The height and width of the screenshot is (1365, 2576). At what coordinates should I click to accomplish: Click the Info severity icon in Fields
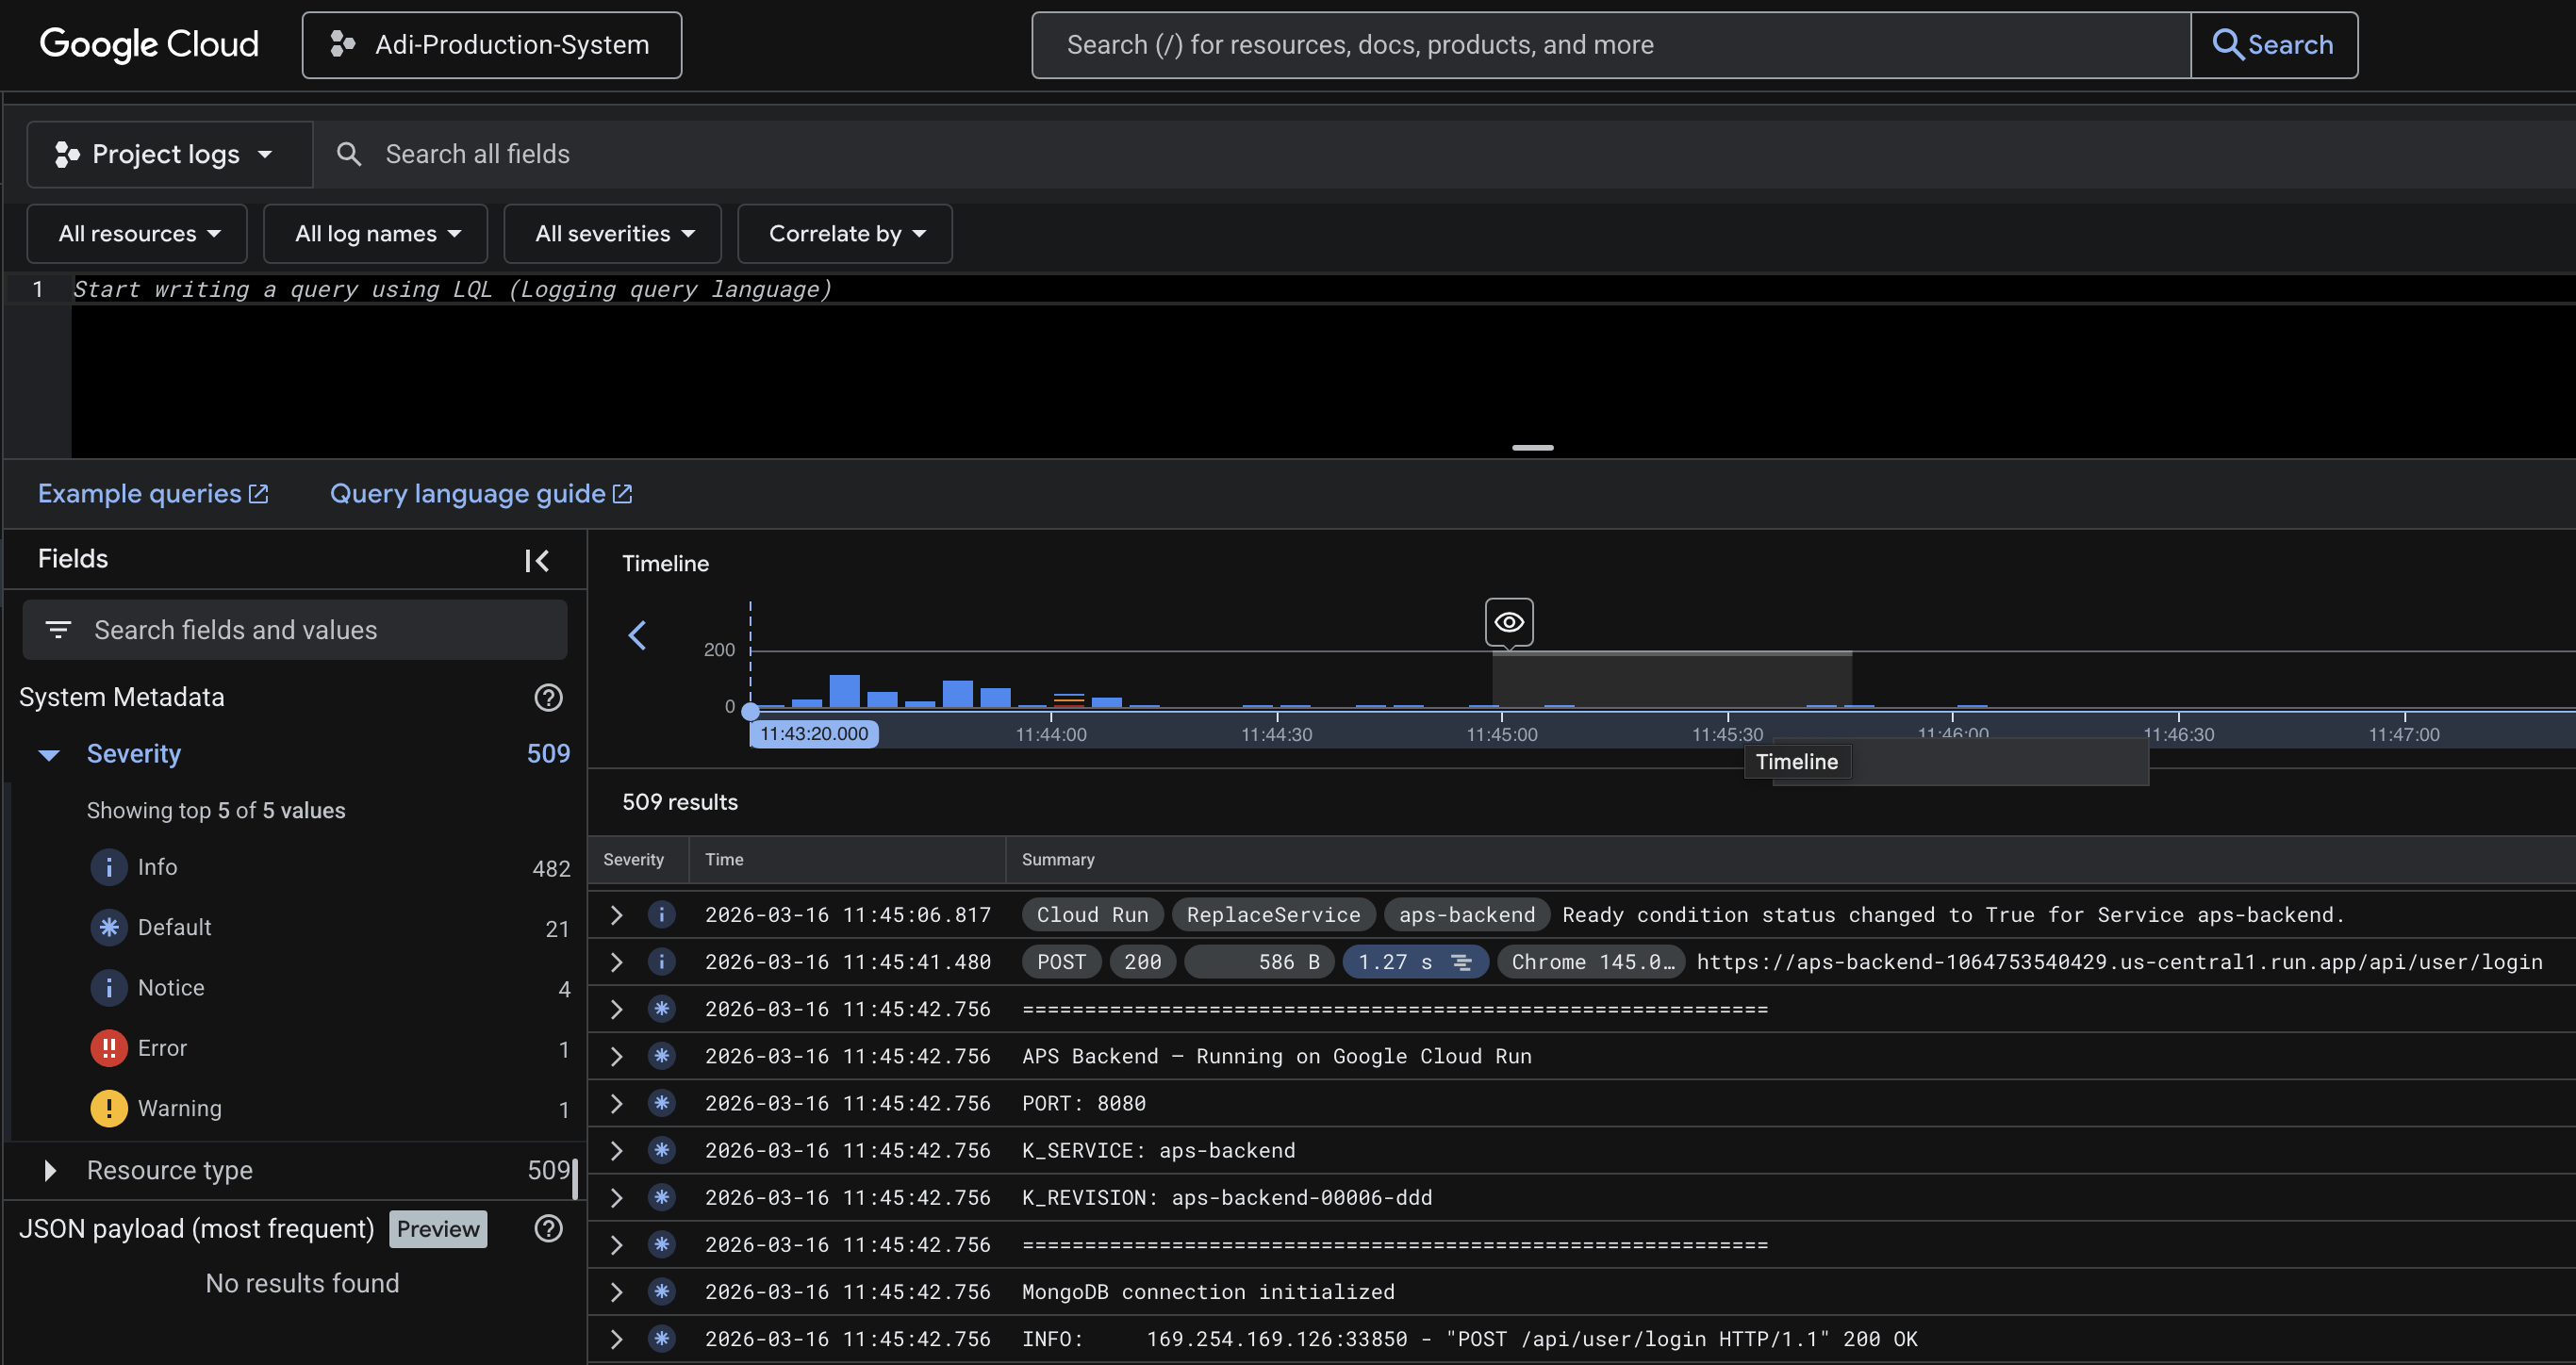pos(109,867)
